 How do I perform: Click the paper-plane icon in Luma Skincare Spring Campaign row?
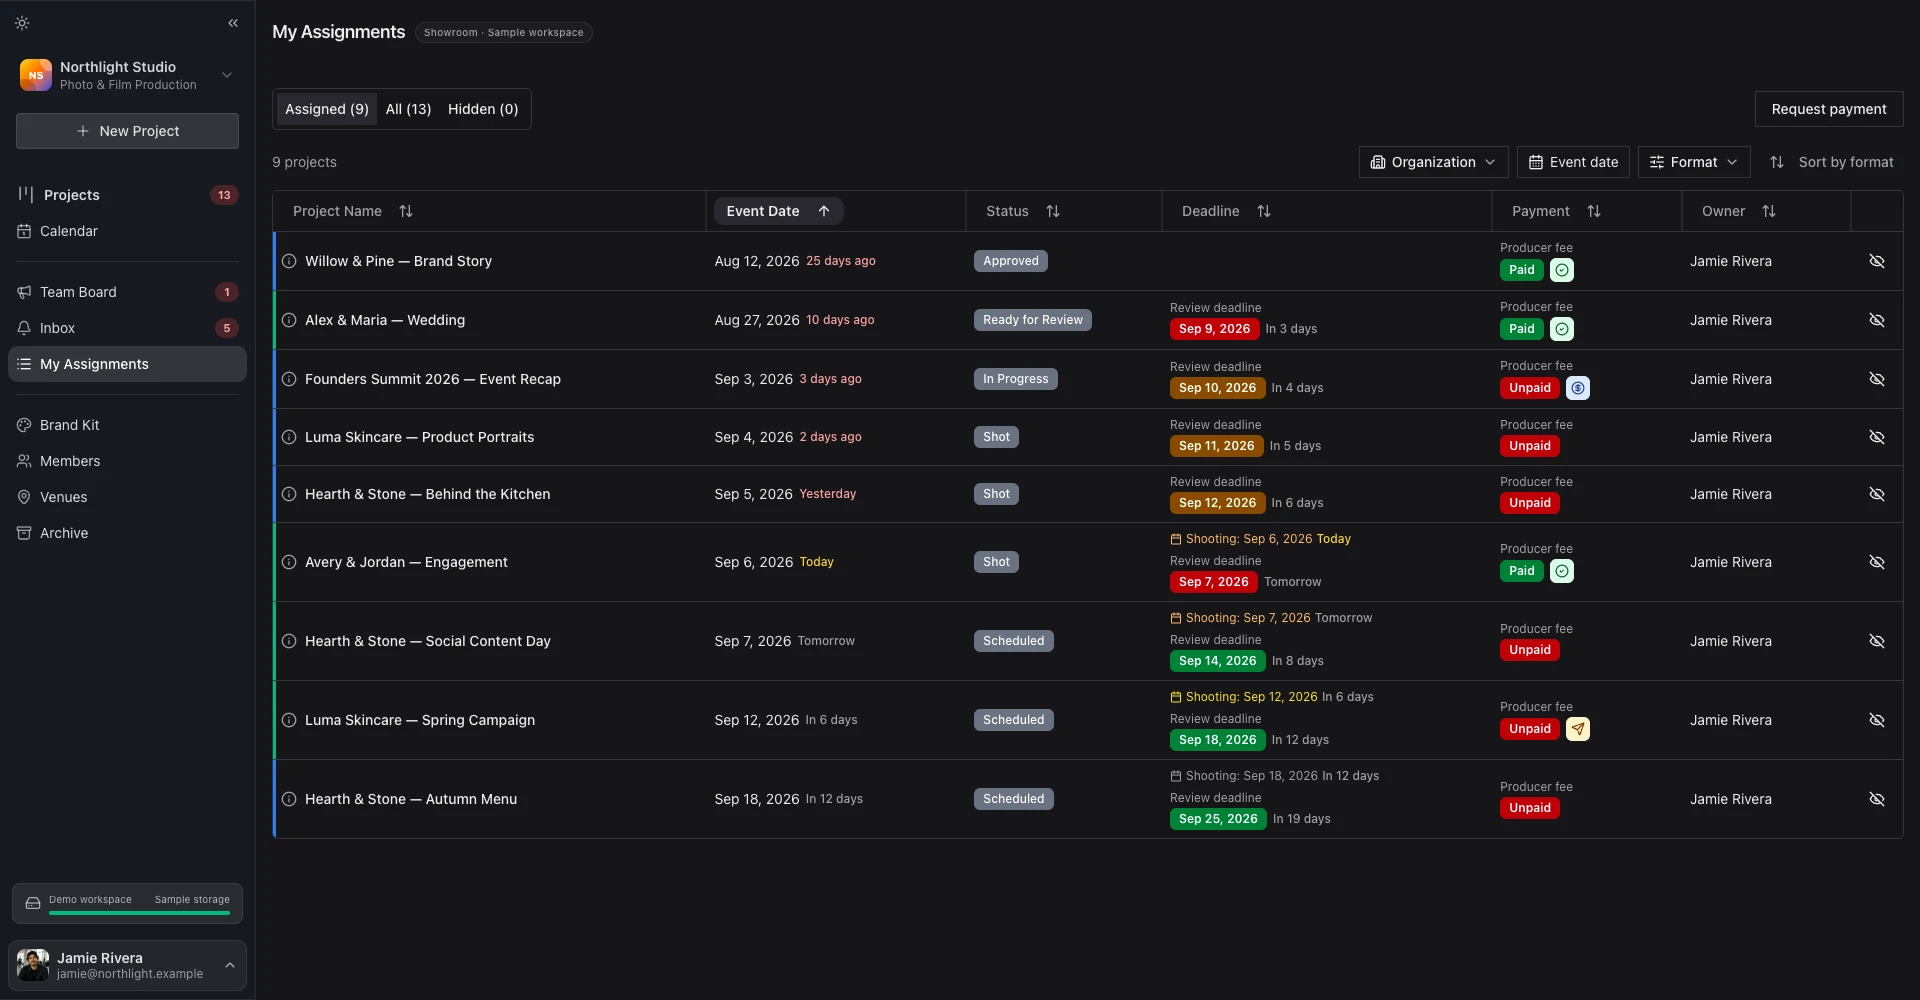click(x=1578, y=729)
